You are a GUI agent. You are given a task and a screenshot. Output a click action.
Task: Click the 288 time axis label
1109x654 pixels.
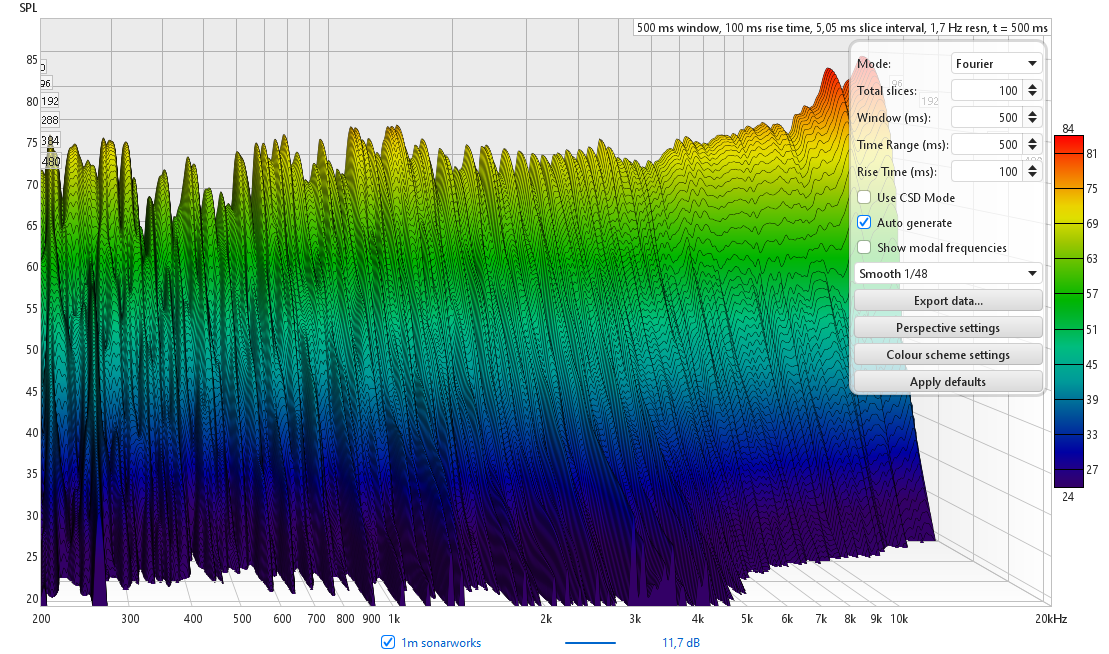pos(50,119)
